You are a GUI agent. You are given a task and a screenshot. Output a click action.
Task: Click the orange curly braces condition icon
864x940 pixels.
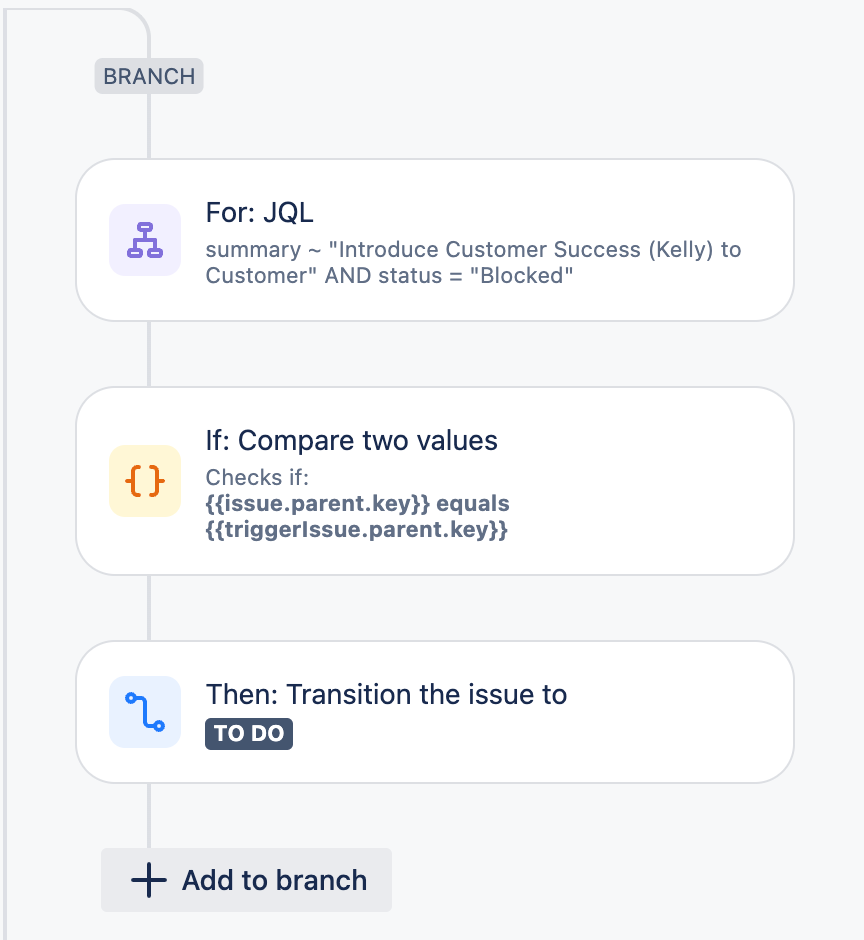(x=145, y=481)
